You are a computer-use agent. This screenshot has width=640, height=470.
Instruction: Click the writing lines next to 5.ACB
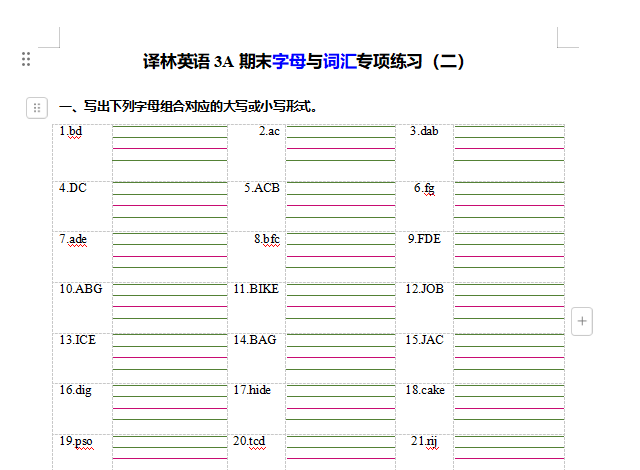(341, 200)
